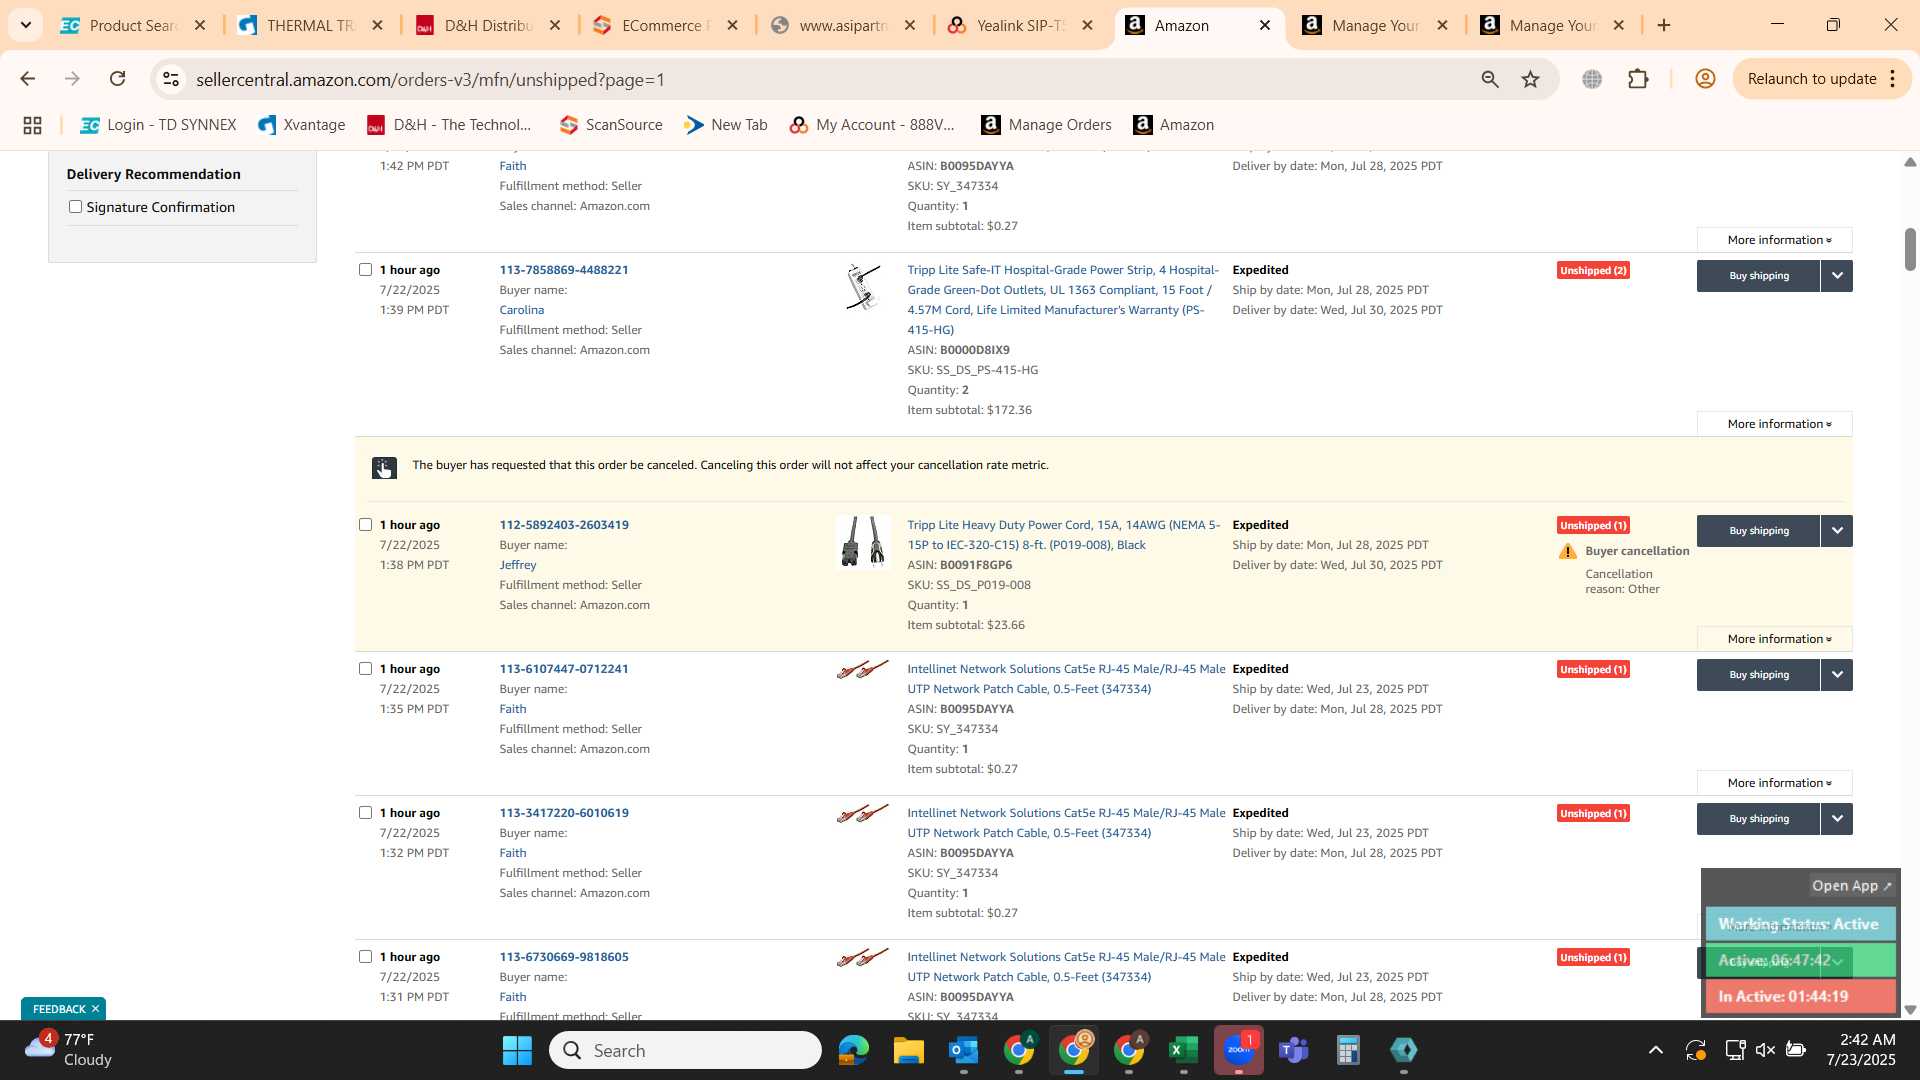Expand Buy shipping dropdown for order 113-6107447-0712241
This screenshot has height=1080, width=1920.
click(x=1837, y=675)
